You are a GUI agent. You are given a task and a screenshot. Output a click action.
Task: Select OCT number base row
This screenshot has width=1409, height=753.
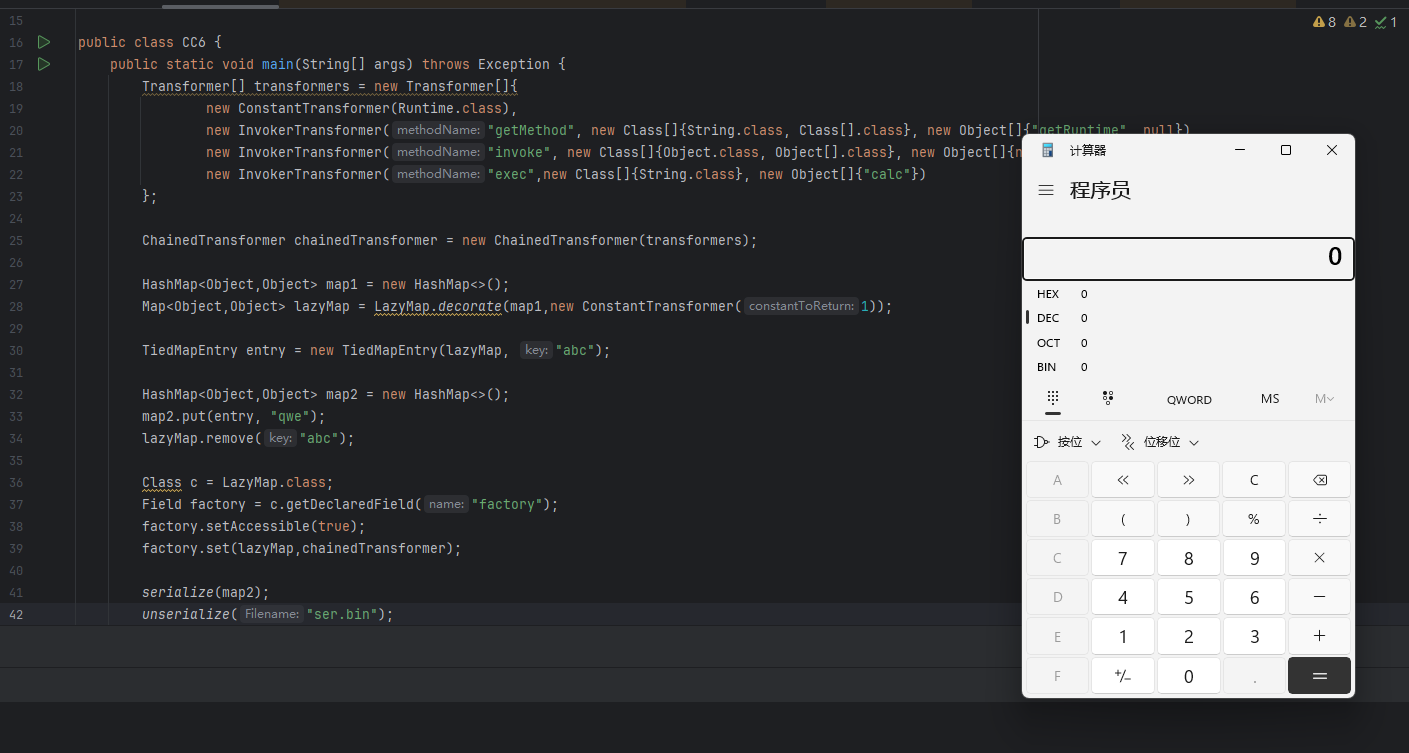coord(1188,343)
